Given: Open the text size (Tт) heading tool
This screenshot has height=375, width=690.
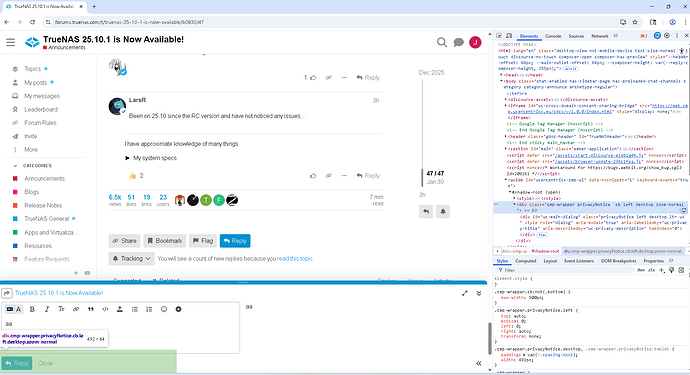Looking at the screenshot, I should tap(61, 309).
